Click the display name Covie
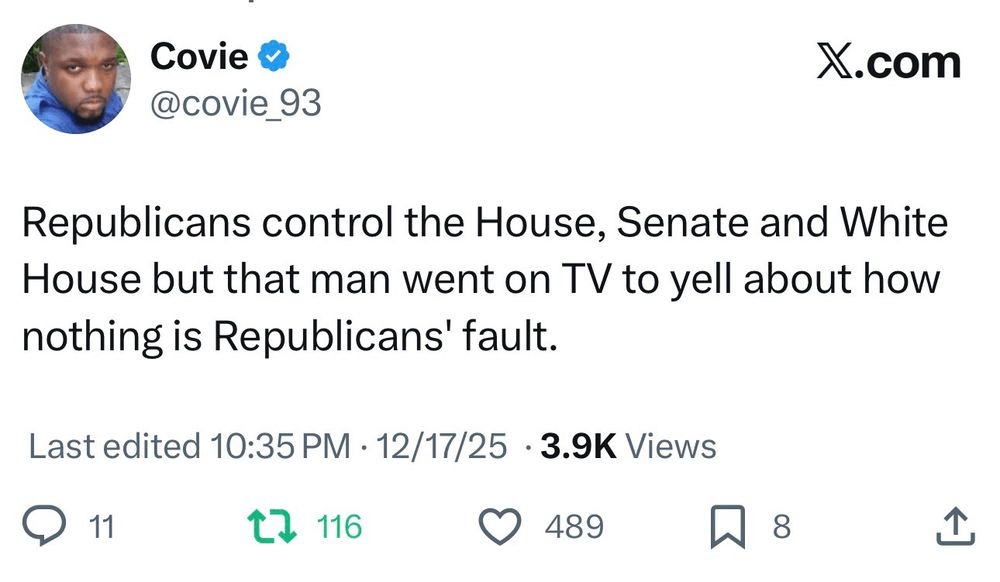The image size is (1000, 582). [x=199, y=57]
